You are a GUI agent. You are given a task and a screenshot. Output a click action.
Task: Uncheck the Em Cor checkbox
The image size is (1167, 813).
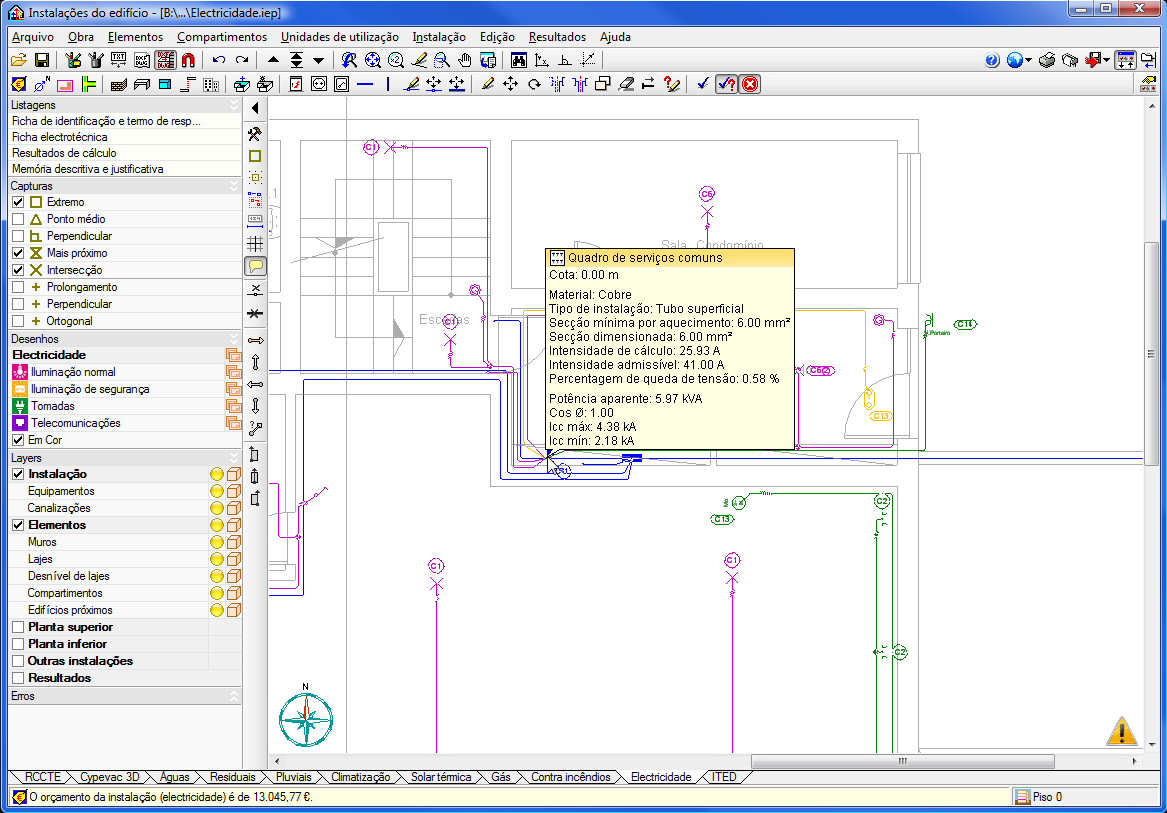[x=18, y=440]
